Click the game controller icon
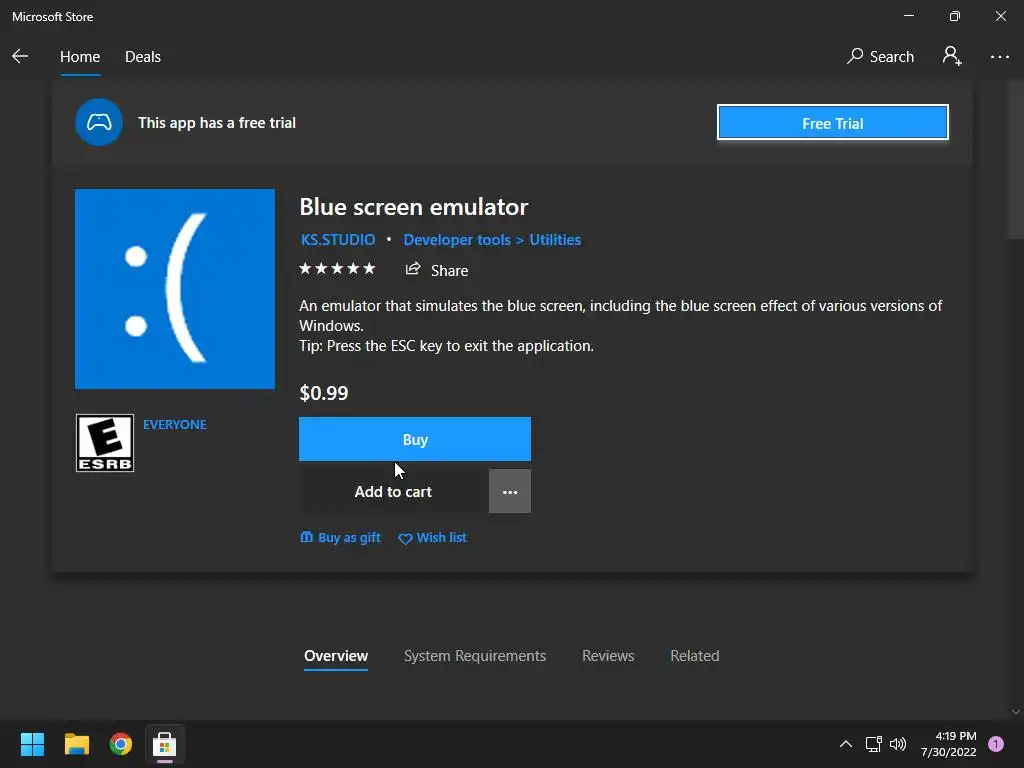The image size is (1024, 768). 99,122
